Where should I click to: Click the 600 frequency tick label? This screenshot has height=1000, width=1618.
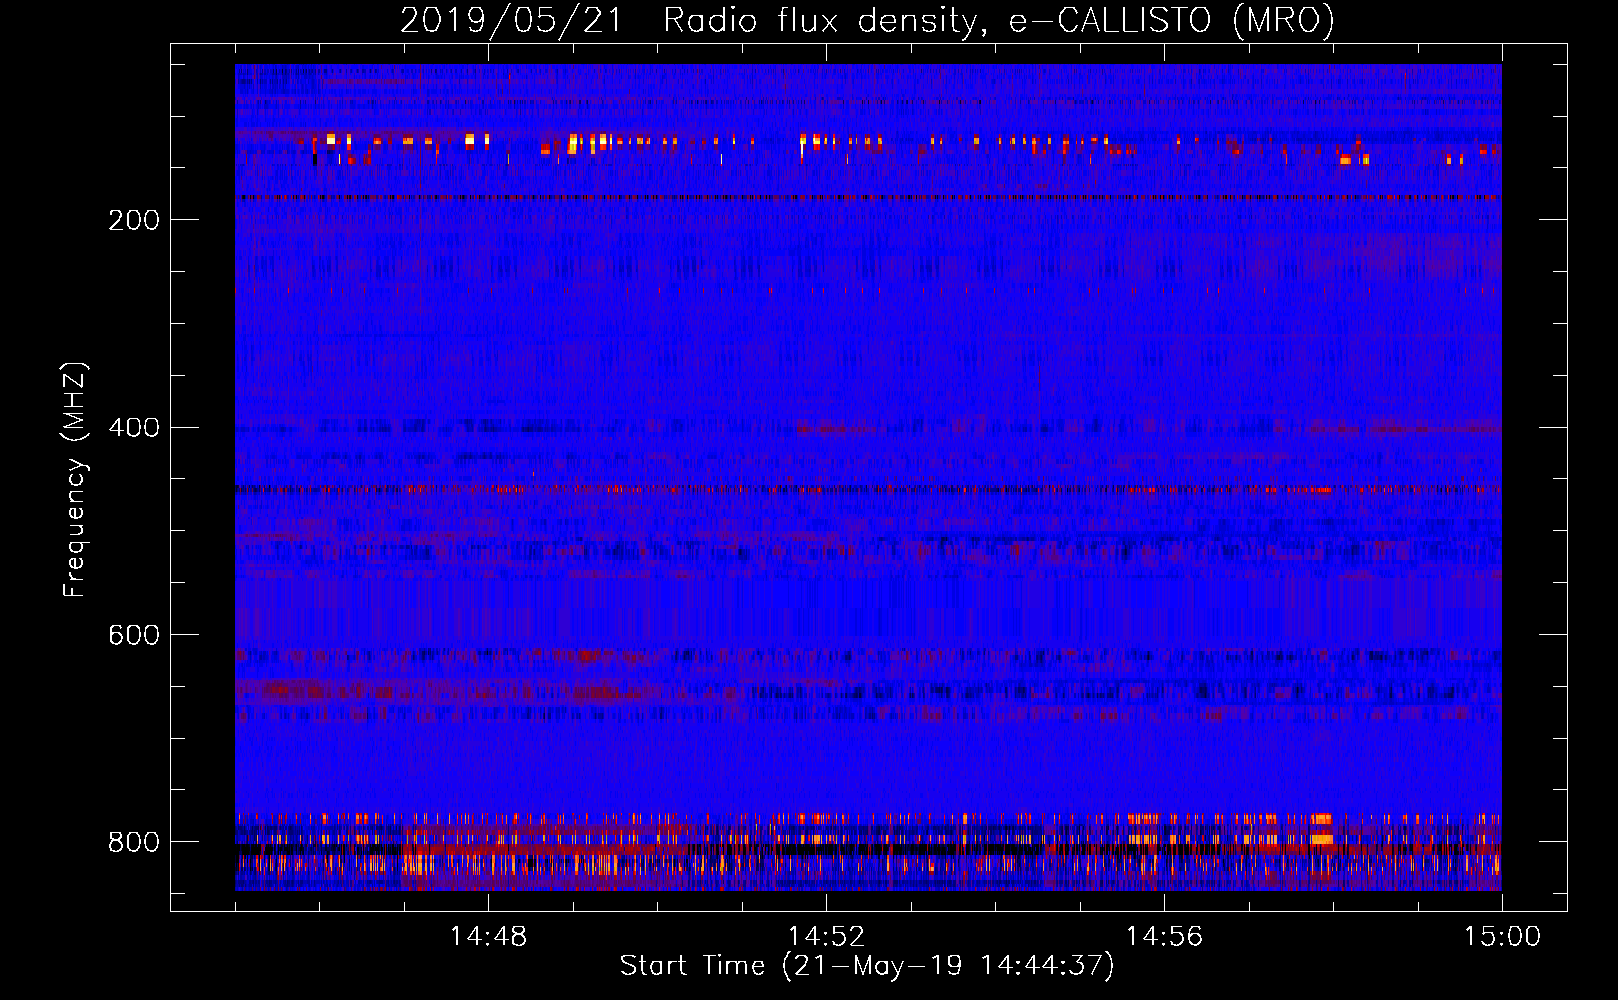tap(134, 636)
